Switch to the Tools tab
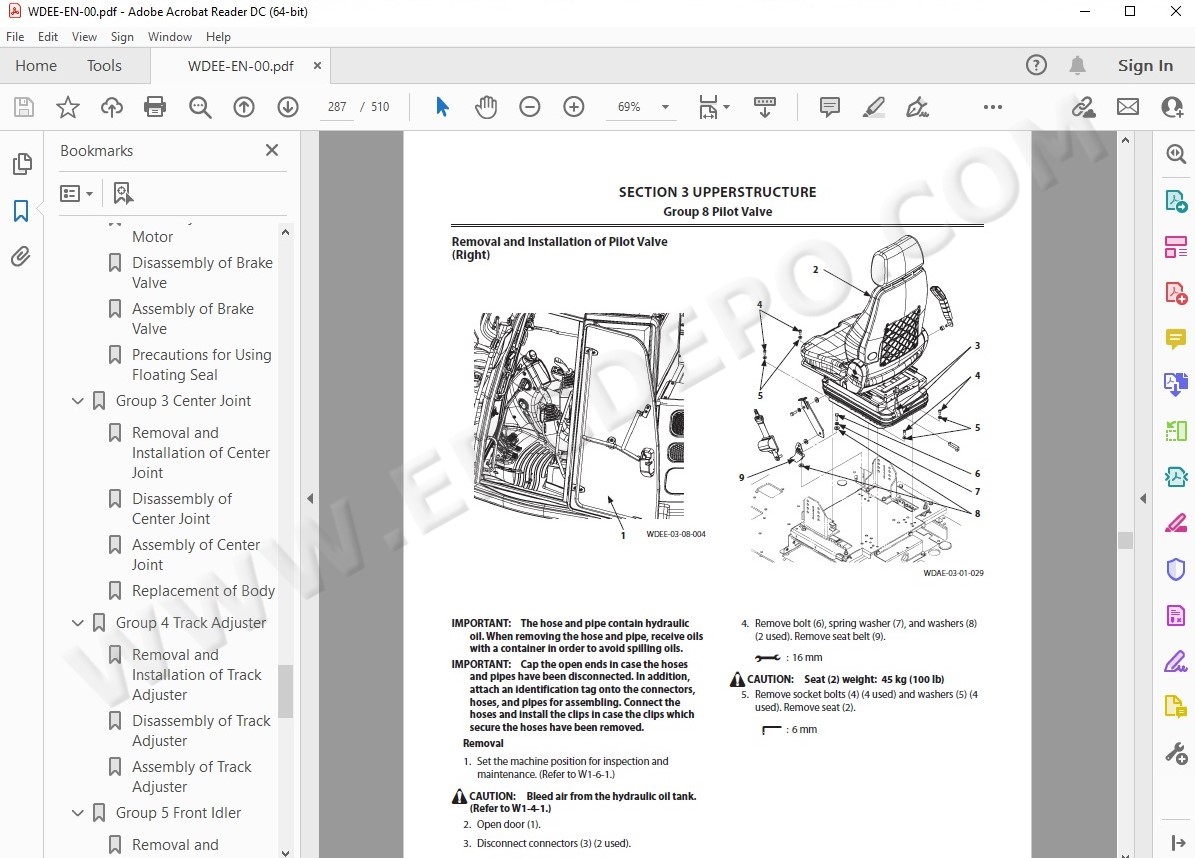The image size is (1195, 858). tap(104, 66)
